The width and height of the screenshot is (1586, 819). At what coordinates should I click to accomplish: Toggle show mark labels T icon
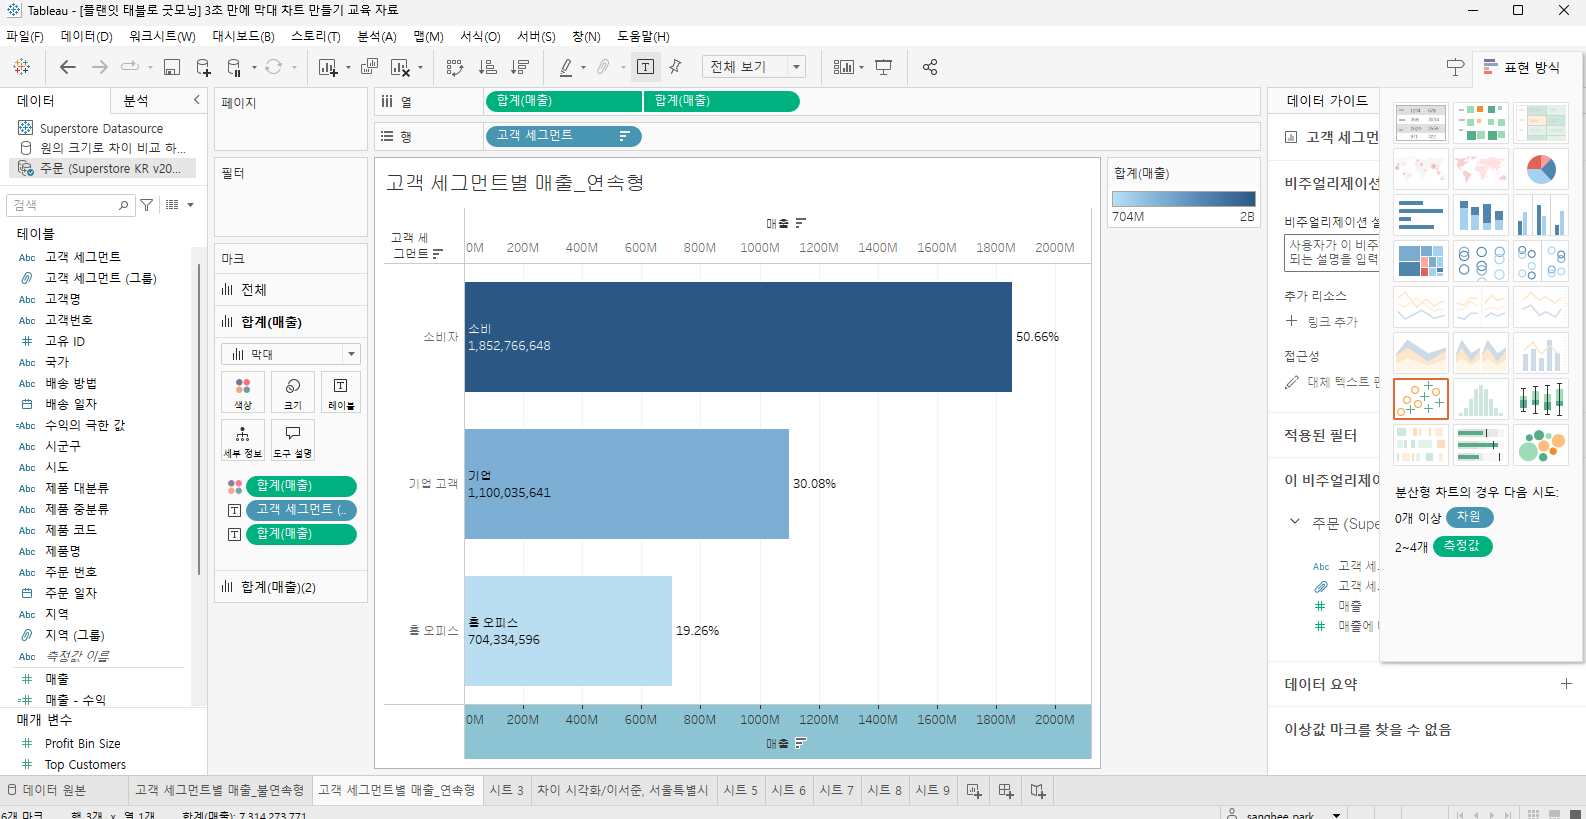646,67
